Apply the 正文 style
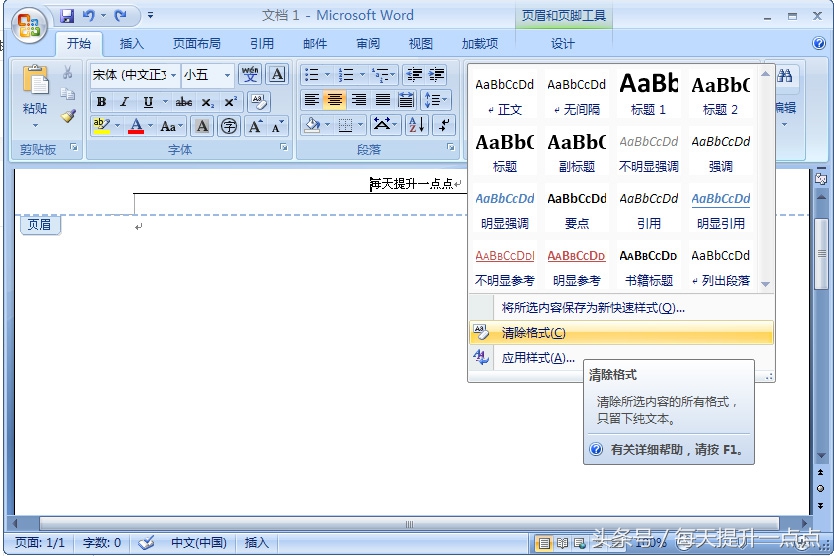Viewport: 834px width, 556px height. [504, 94]
